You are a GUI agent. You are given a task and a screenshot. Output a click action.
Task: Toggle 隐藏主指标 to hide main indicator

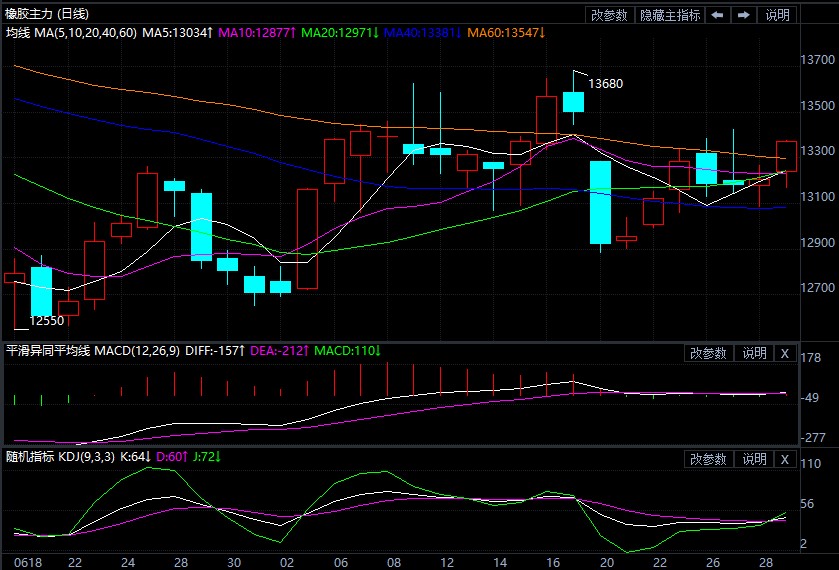[x=670, y=14]
